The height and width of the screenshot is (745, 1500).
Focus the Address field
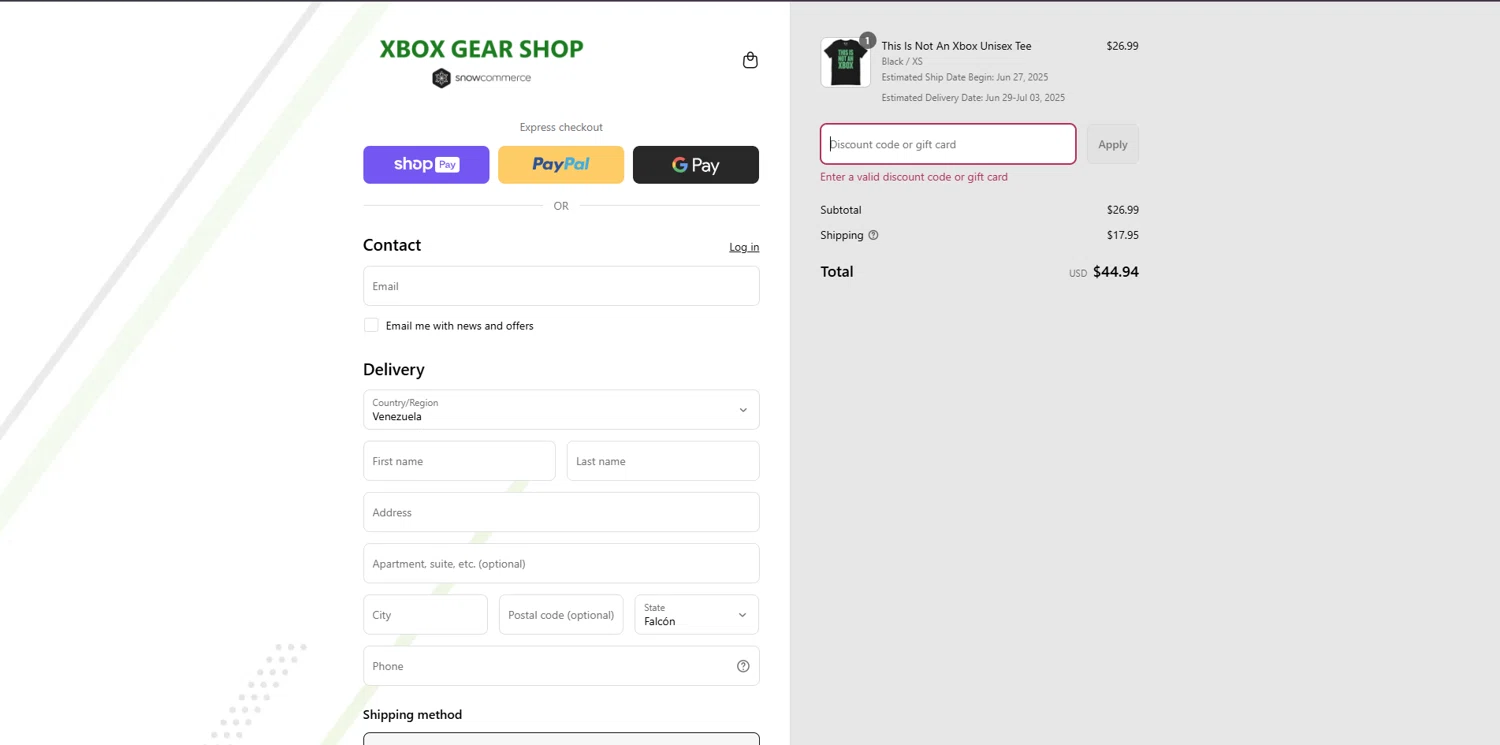point(561,512)
